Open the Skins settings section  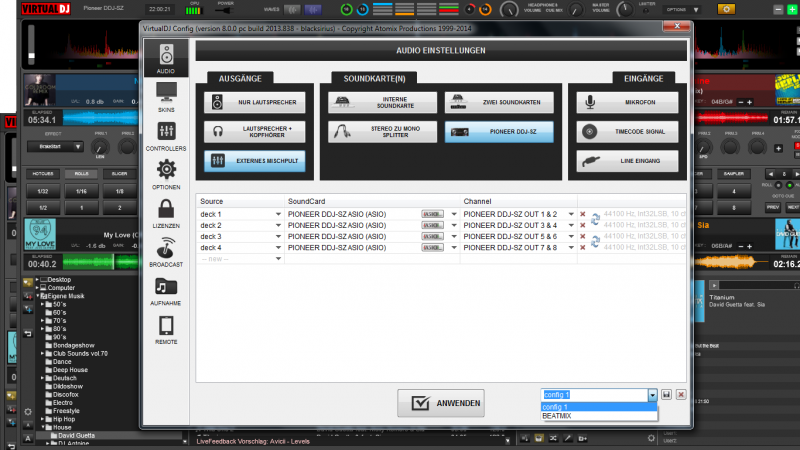[166, 97]
